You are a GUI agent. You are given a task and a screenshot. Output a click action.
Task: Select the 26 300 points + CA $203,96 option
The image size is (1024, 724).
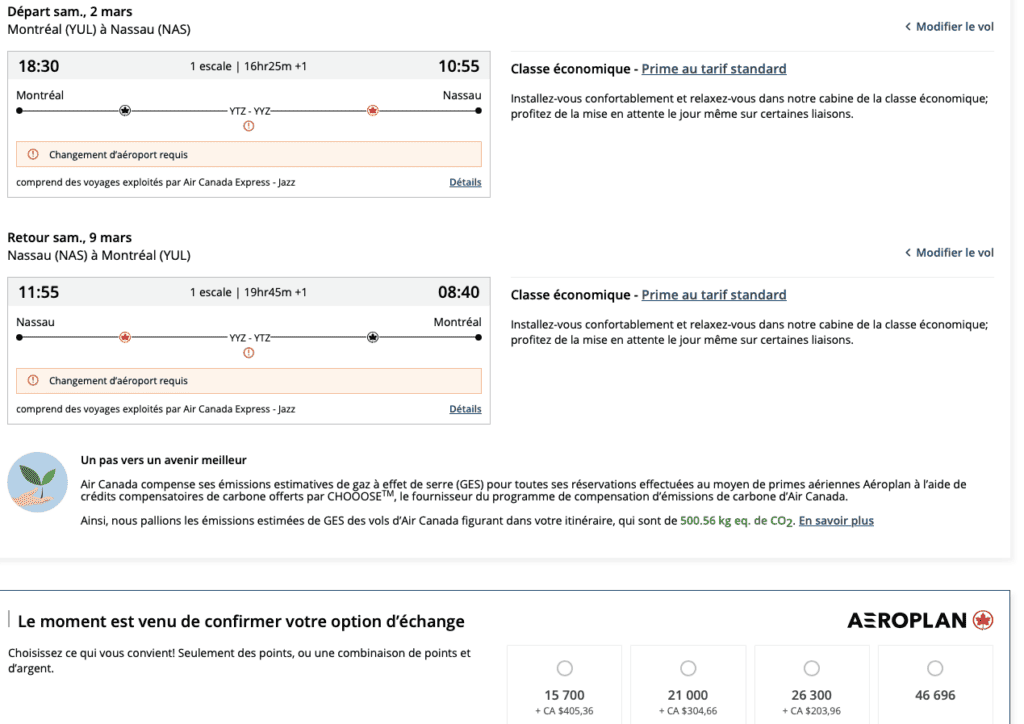tap(811, 668)
